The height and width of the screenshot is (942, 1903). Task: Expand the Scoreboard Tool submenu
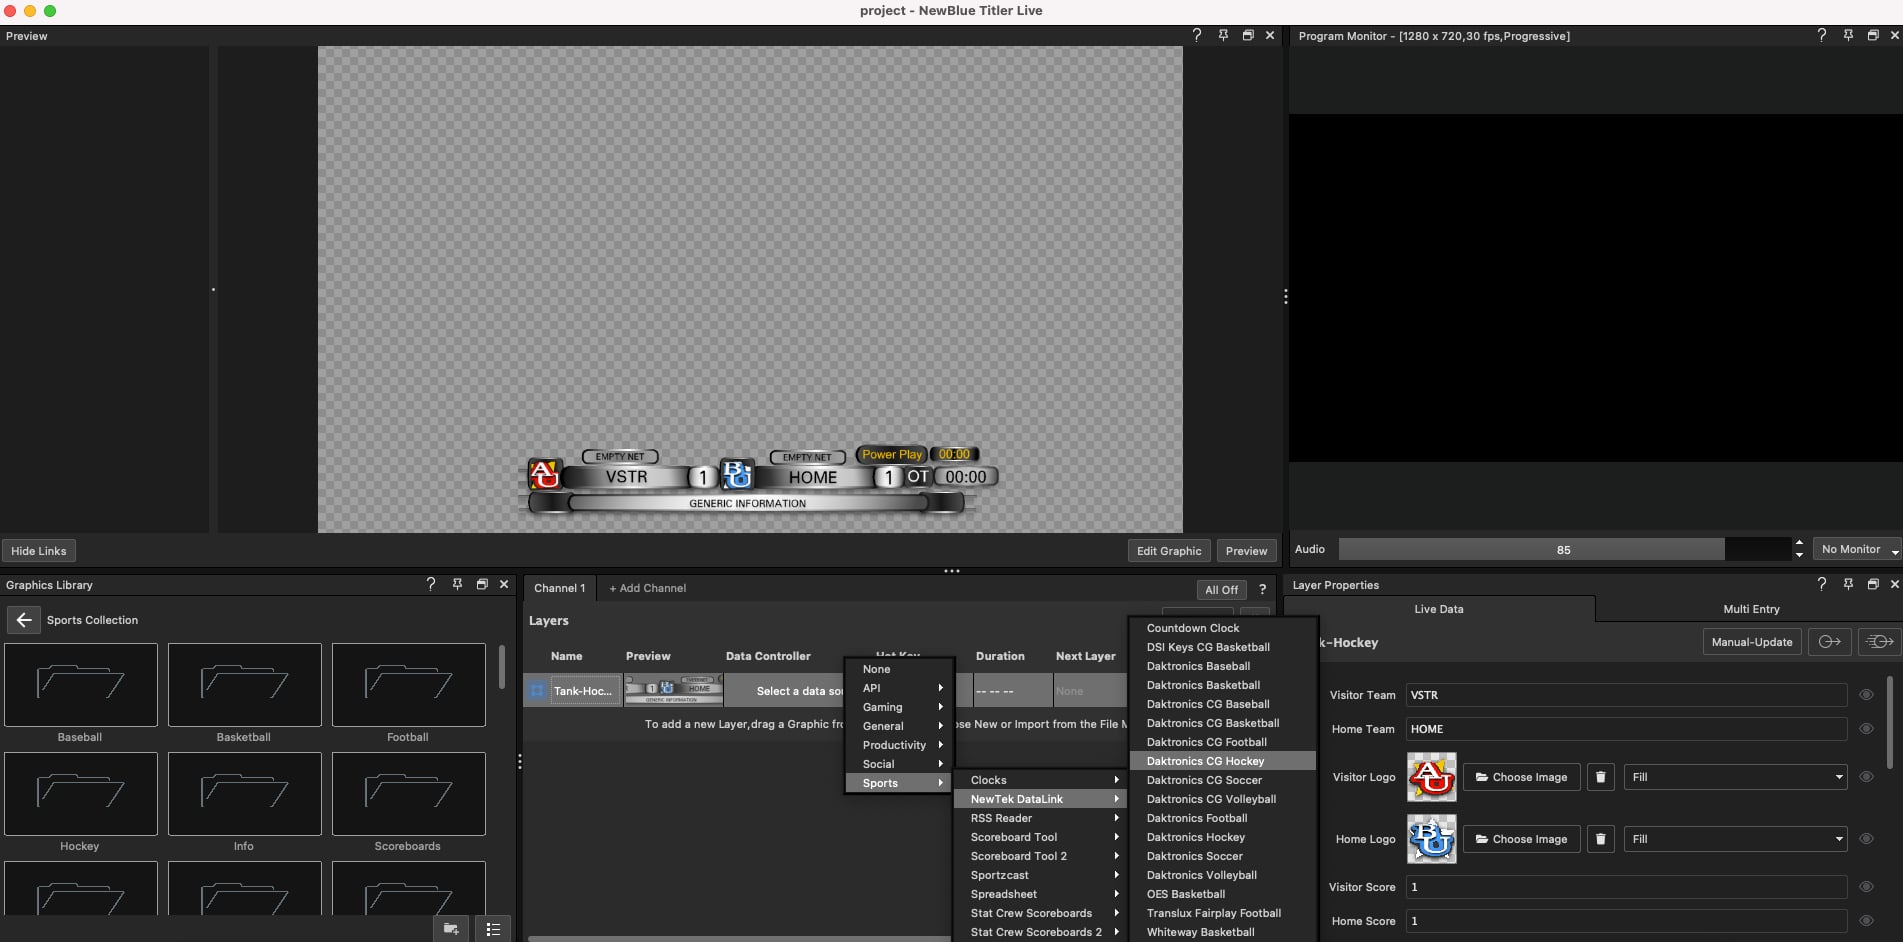pos(1041,837)
